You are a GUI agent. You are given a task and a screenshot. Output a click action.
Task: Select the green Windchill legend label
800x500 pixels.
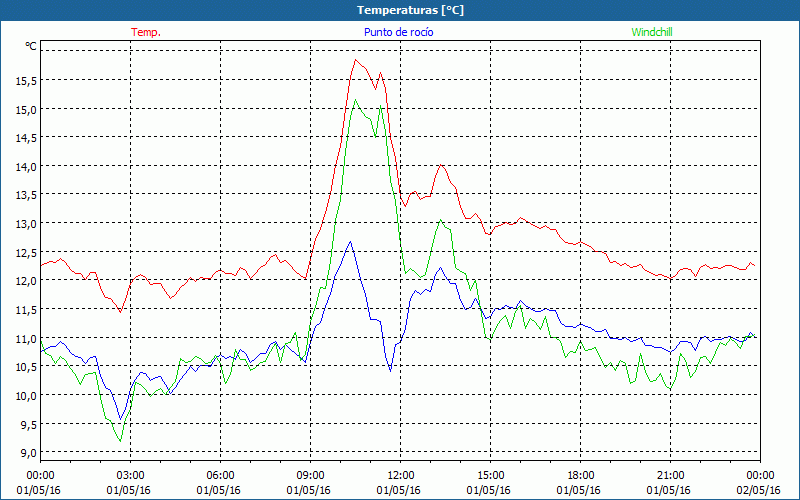coord(652,32)
